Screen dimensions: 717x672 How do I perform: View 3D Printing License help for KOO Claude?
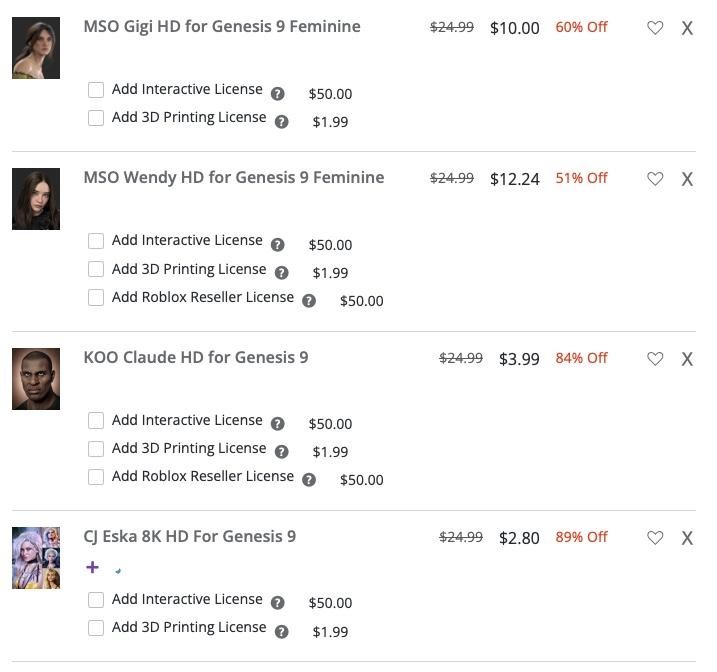click(x=282, y=452)
